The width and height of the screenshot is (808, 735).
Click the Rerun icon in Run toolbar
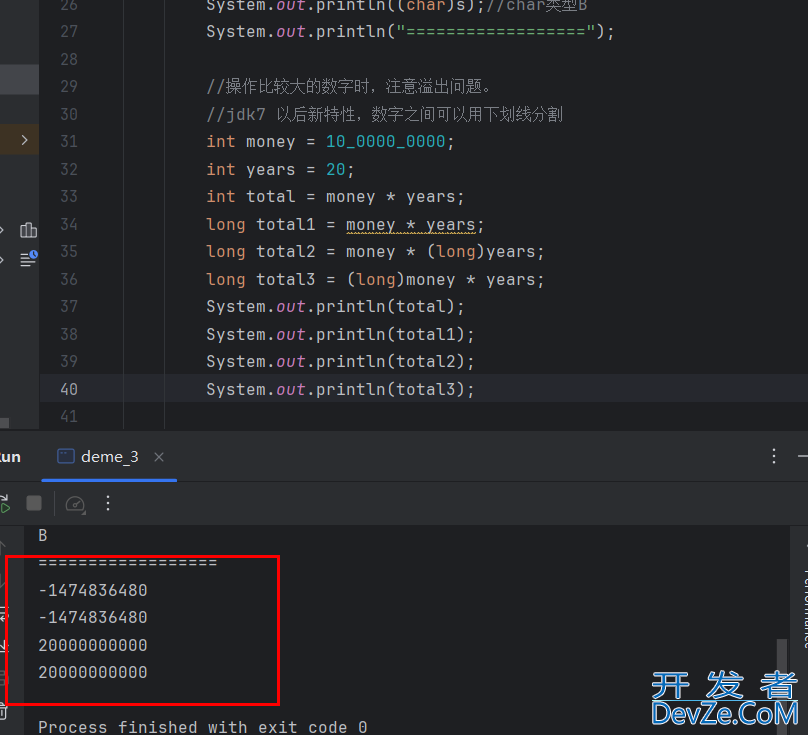pos(3,503)
